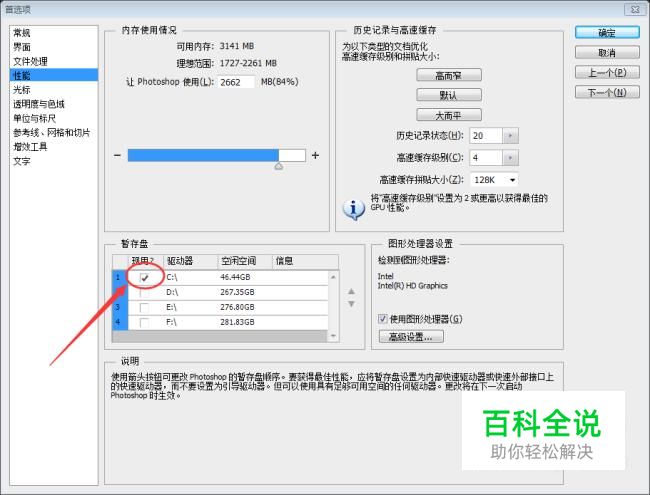The image size is (650, 495).
Task: Click the 276.80GB free space cell
Action: click(x=237, y=308)
